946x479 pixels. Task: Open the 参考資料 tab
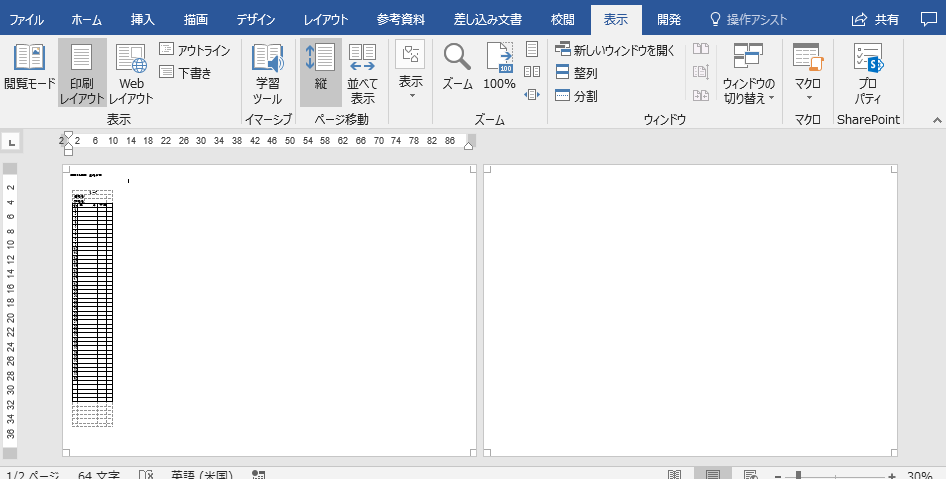click(x=401, y=19)
